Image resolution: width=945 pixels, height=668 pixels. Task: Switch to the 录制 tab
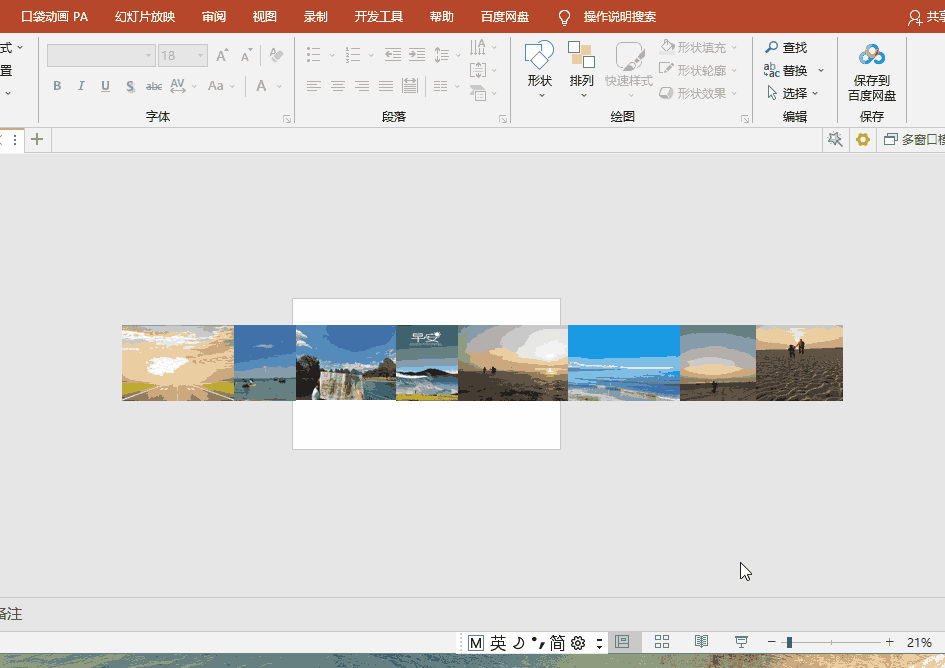[315, 16]
